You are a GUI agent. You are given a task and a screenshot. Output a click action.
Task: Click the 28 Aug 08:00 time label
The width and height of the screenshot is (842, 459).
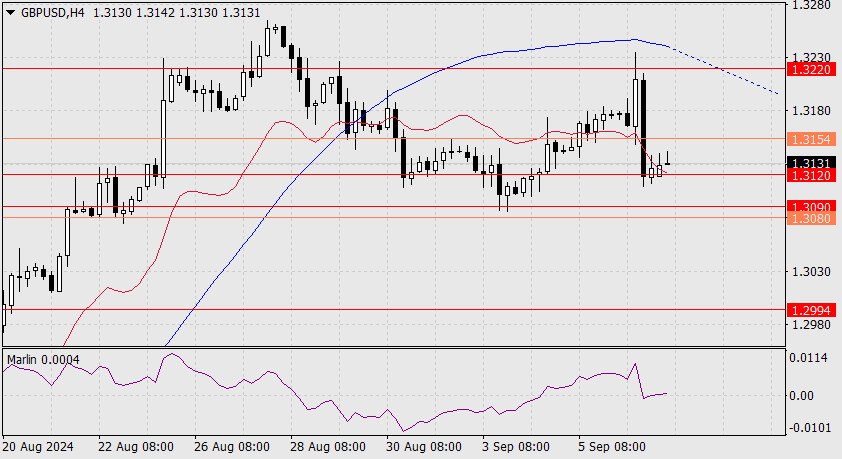click(328, 447)
